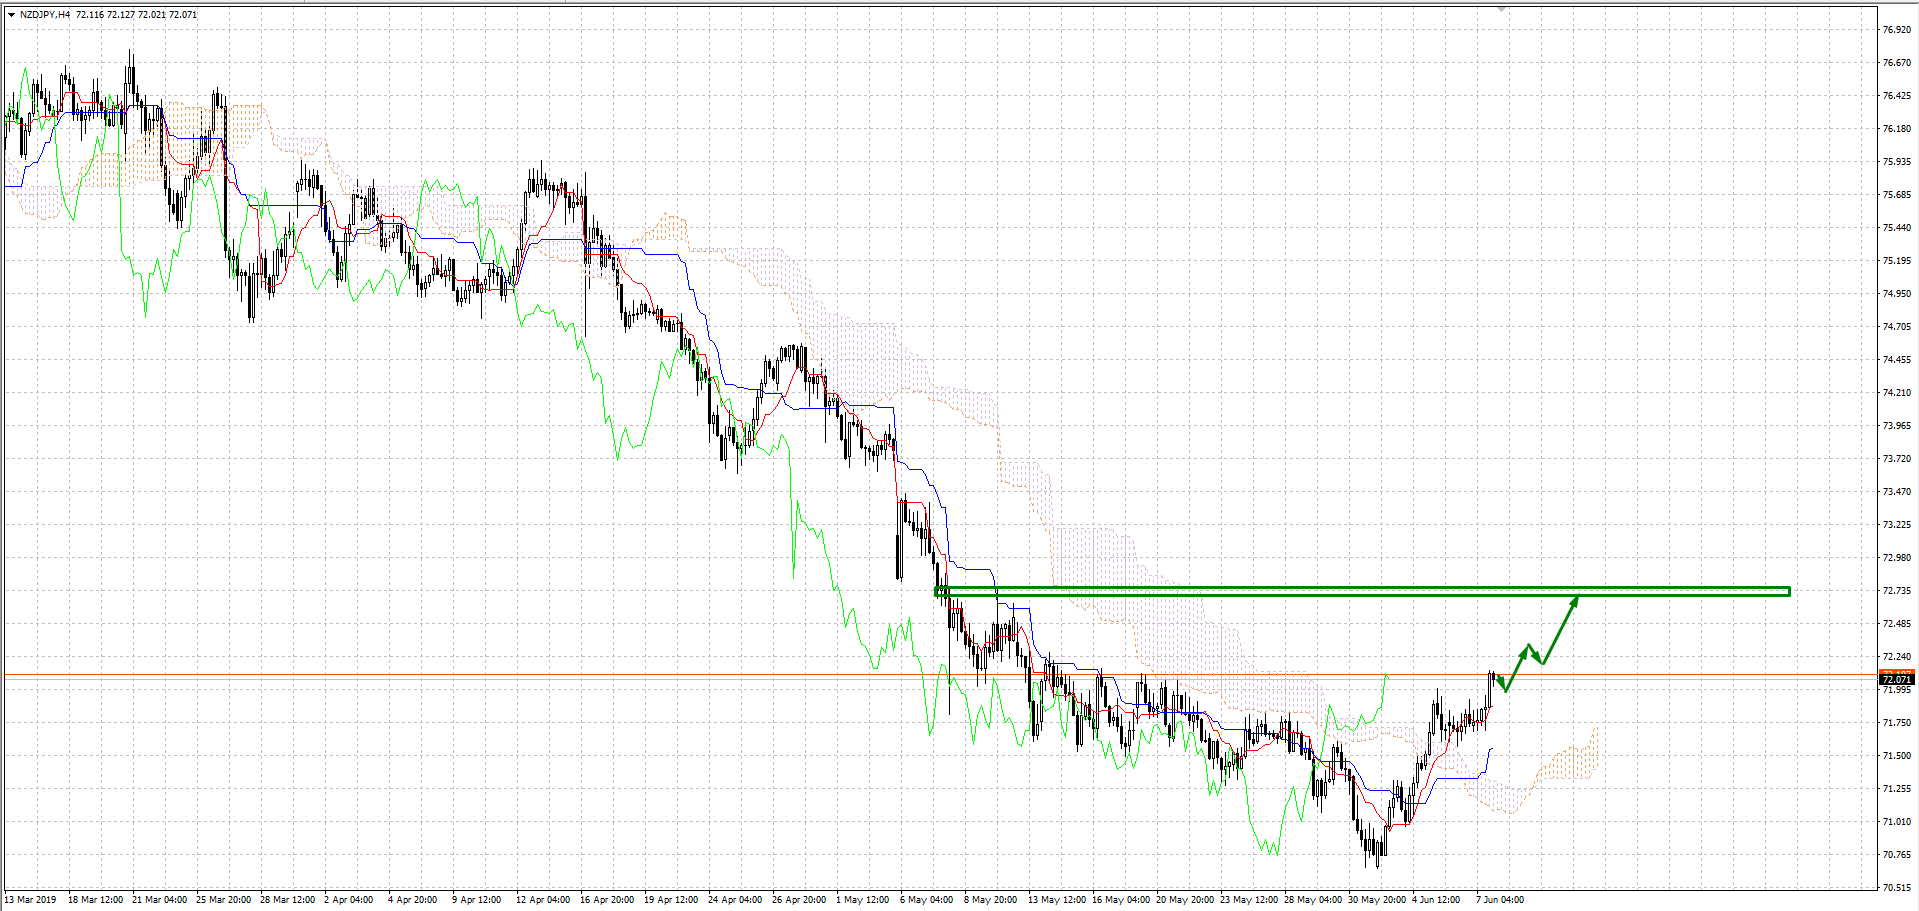Open the chart menu triangle beside NZDJPY,H4
1919x911 pixels.
tap(11, 15)
